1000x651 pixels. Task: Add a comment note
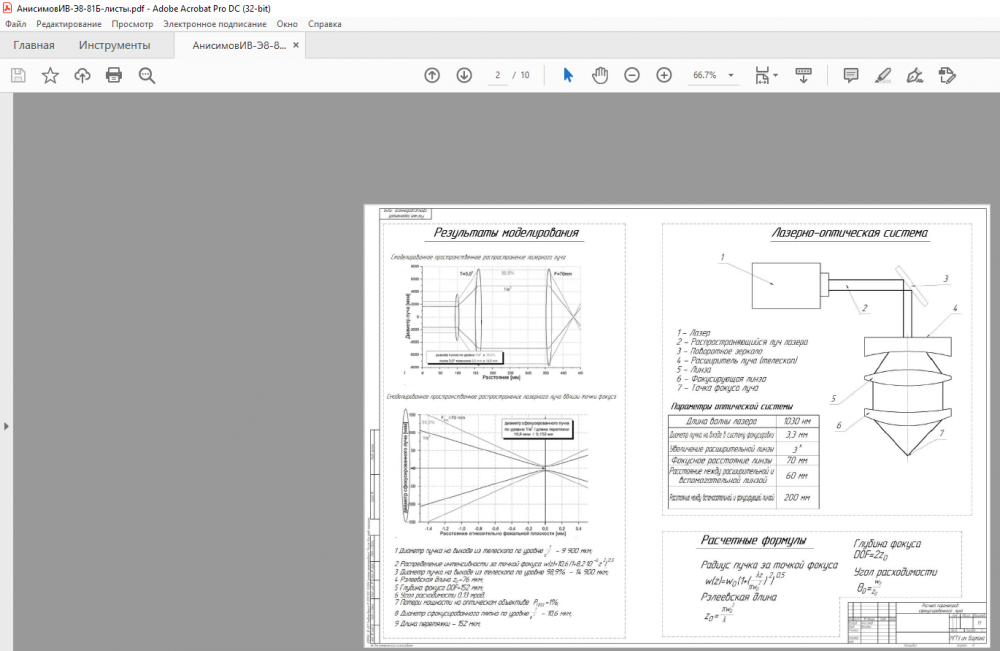pos(851,75)
